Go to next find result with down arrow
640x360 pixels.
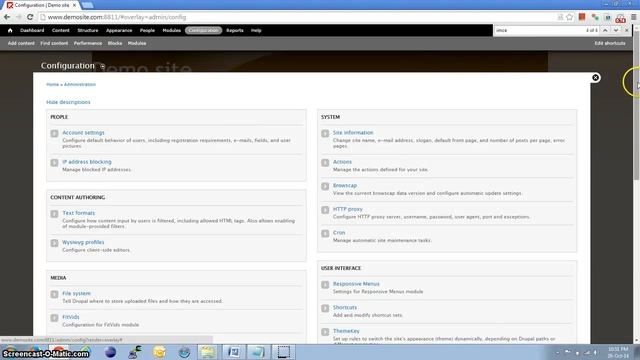click(616, 30)
